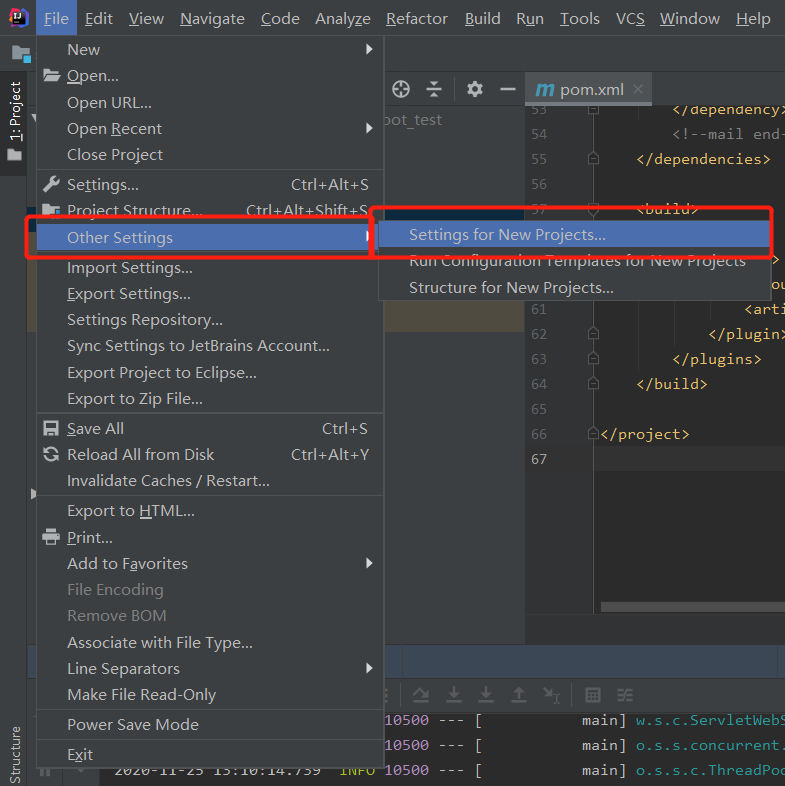
Task: Click the IntelliJ IDEA logo icon
Action: [19, 18]
